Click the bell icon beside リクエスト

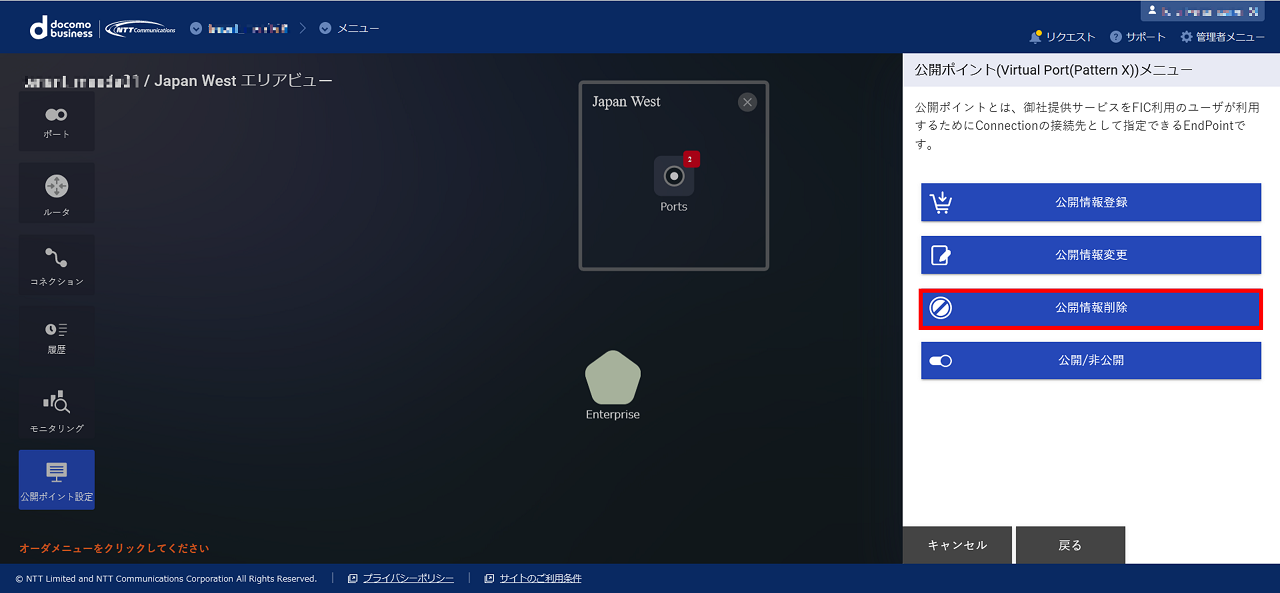pyautogui.click(x=1036, y=37)
